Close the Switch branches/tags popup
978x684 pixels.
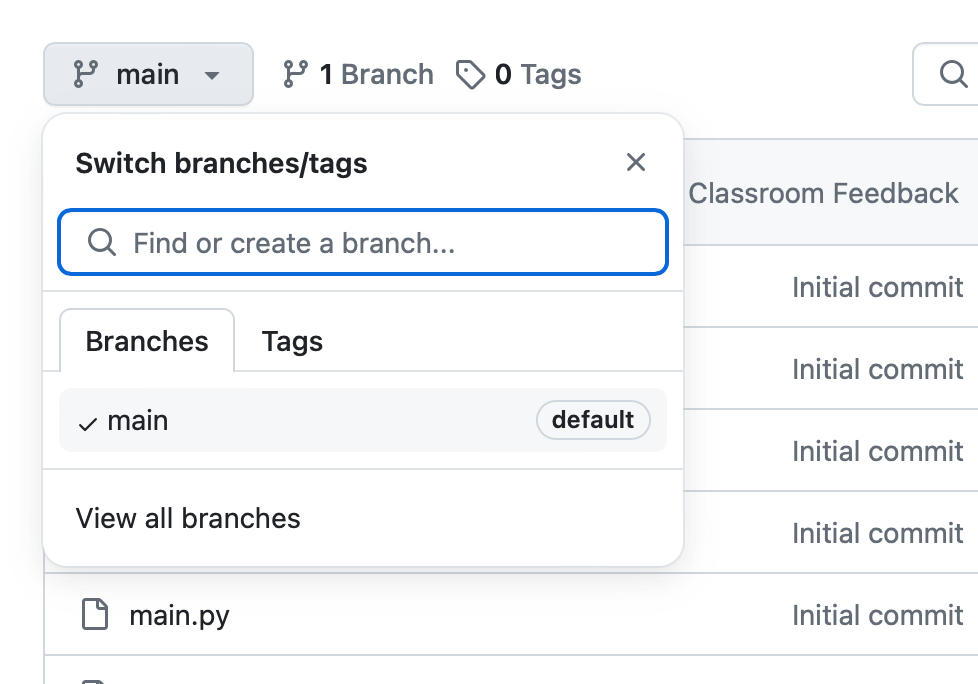(636, 163)
